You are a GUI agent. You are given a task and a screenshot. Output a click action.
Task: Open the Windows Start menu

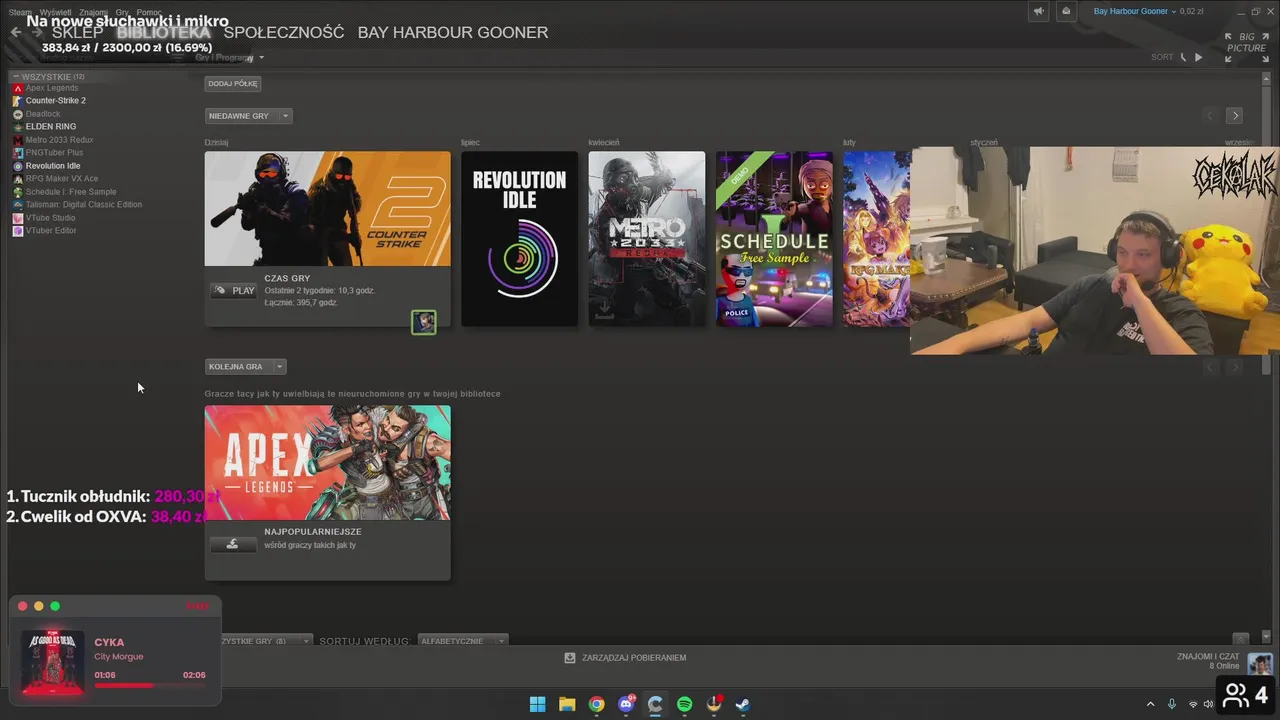537,704
